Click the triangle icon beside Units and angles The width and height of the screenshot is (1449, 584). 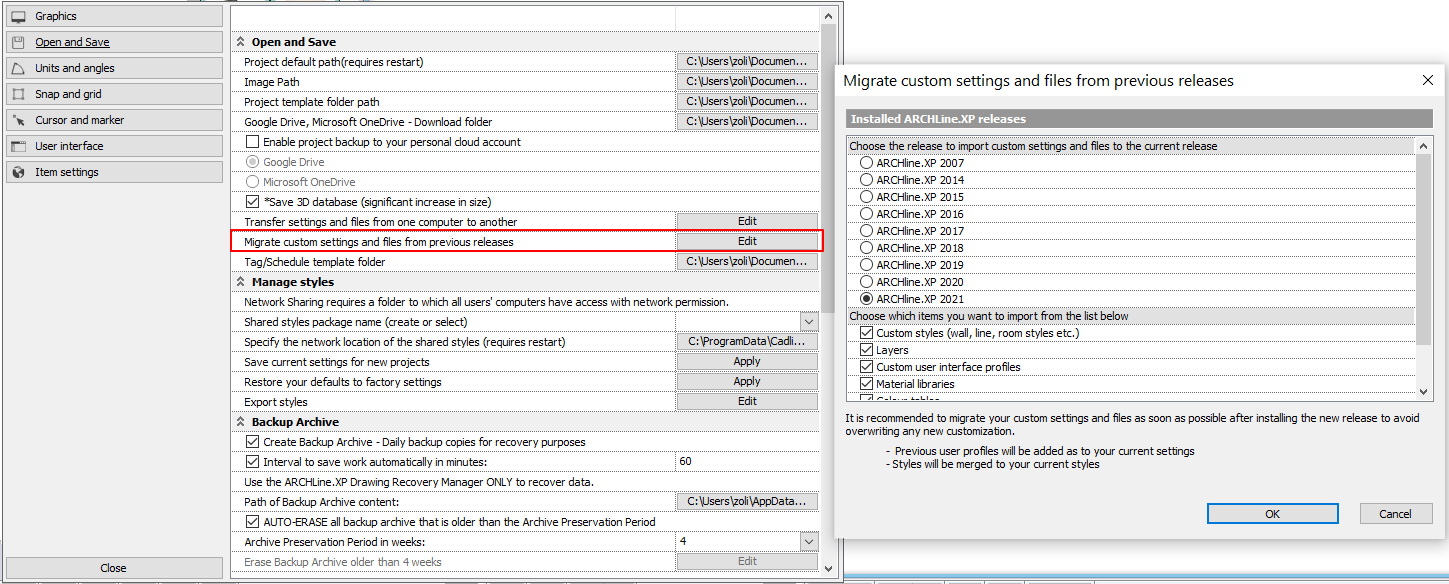pos(17,68)
